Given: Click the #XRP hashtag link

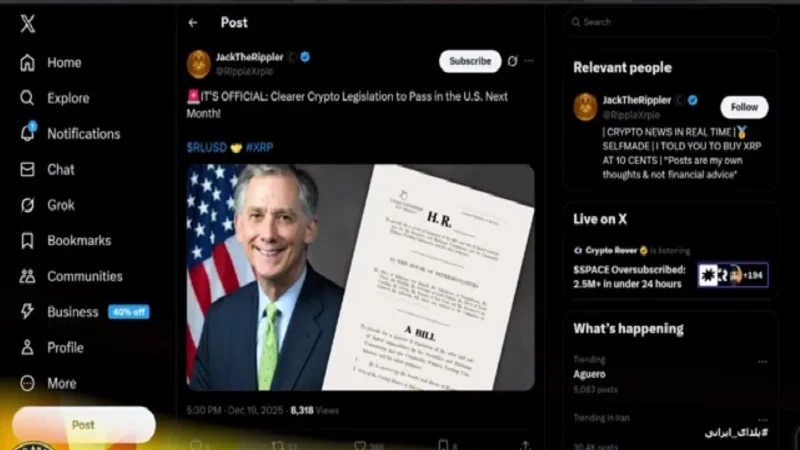Looking at the screenshot, I should (259, 147).
